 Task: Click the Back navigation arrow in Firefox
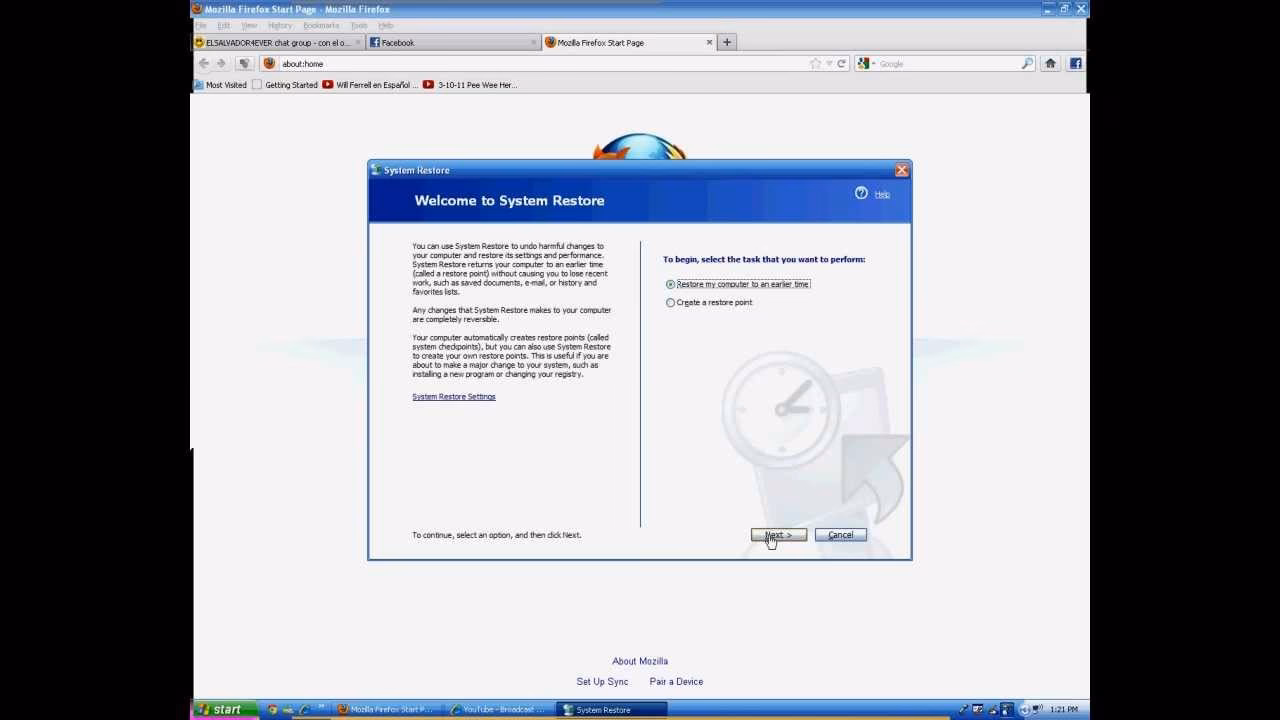tap(203, 63)
